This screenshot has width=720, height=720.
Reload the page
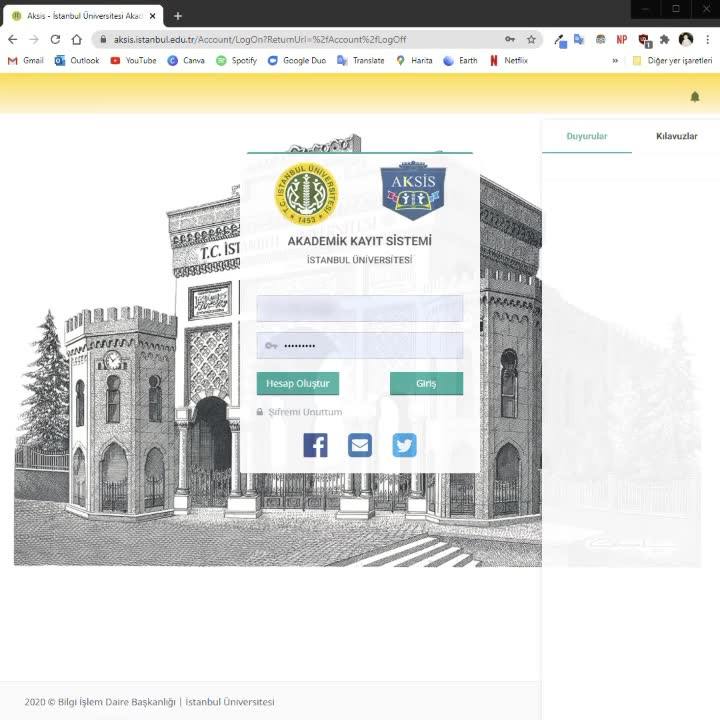pyautogui.click(x=55, y=39)
